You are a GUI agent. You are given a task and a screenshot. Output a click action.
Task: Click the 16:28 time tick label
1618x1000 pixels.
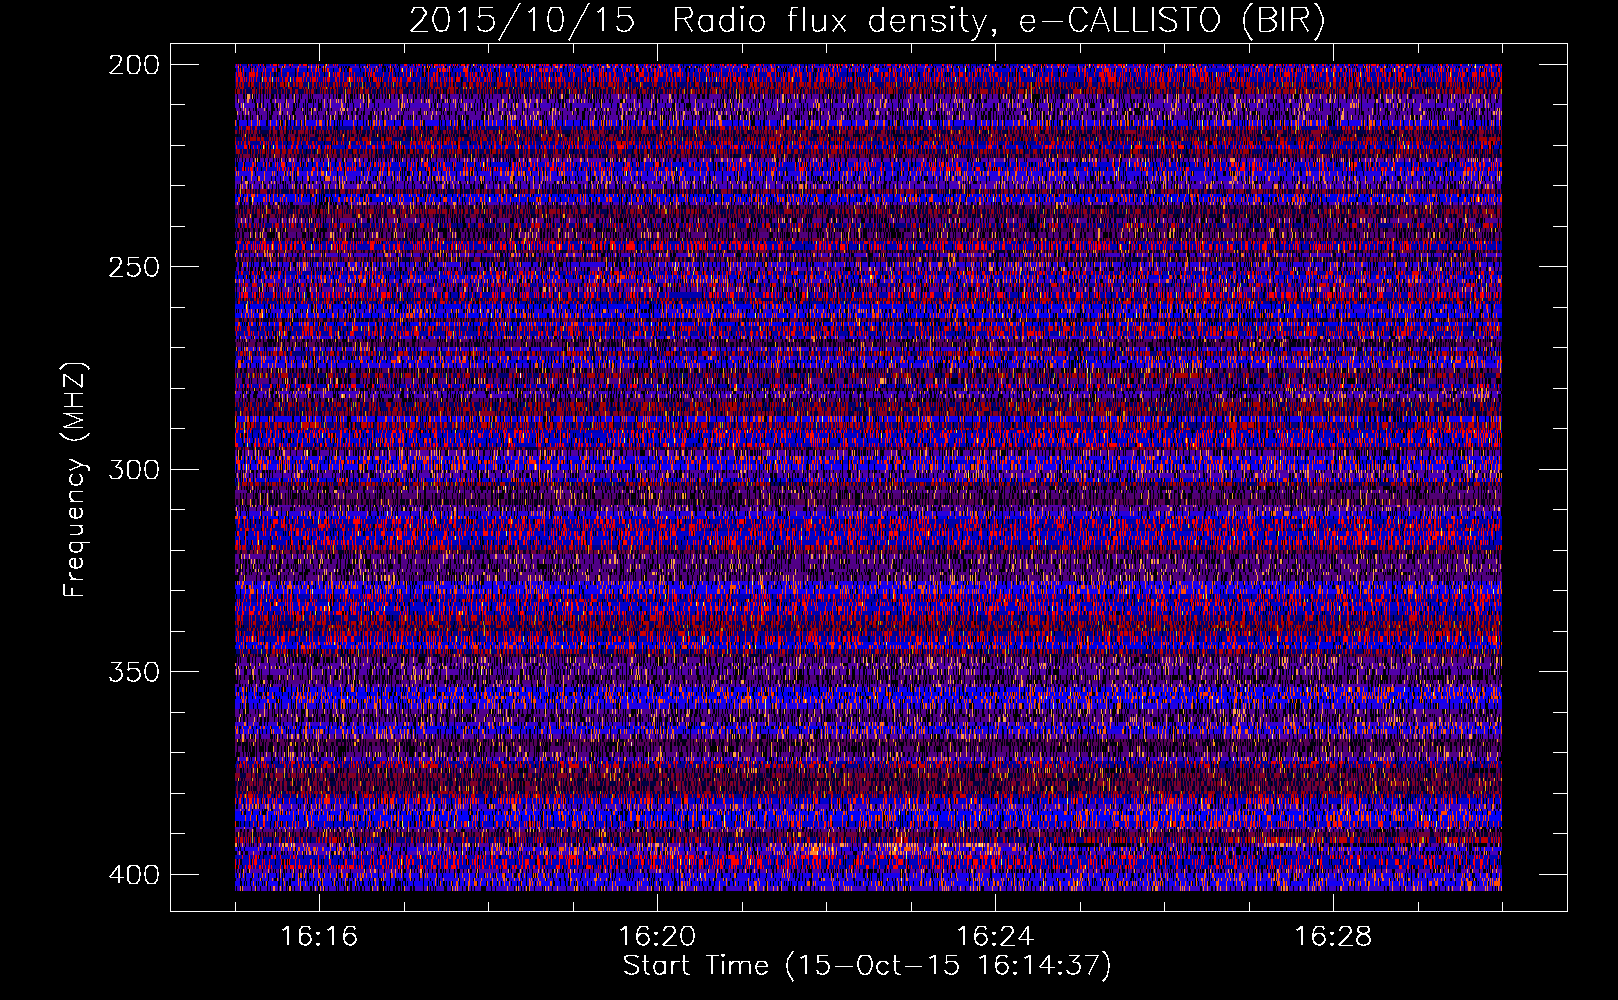tap(1333, 937)
